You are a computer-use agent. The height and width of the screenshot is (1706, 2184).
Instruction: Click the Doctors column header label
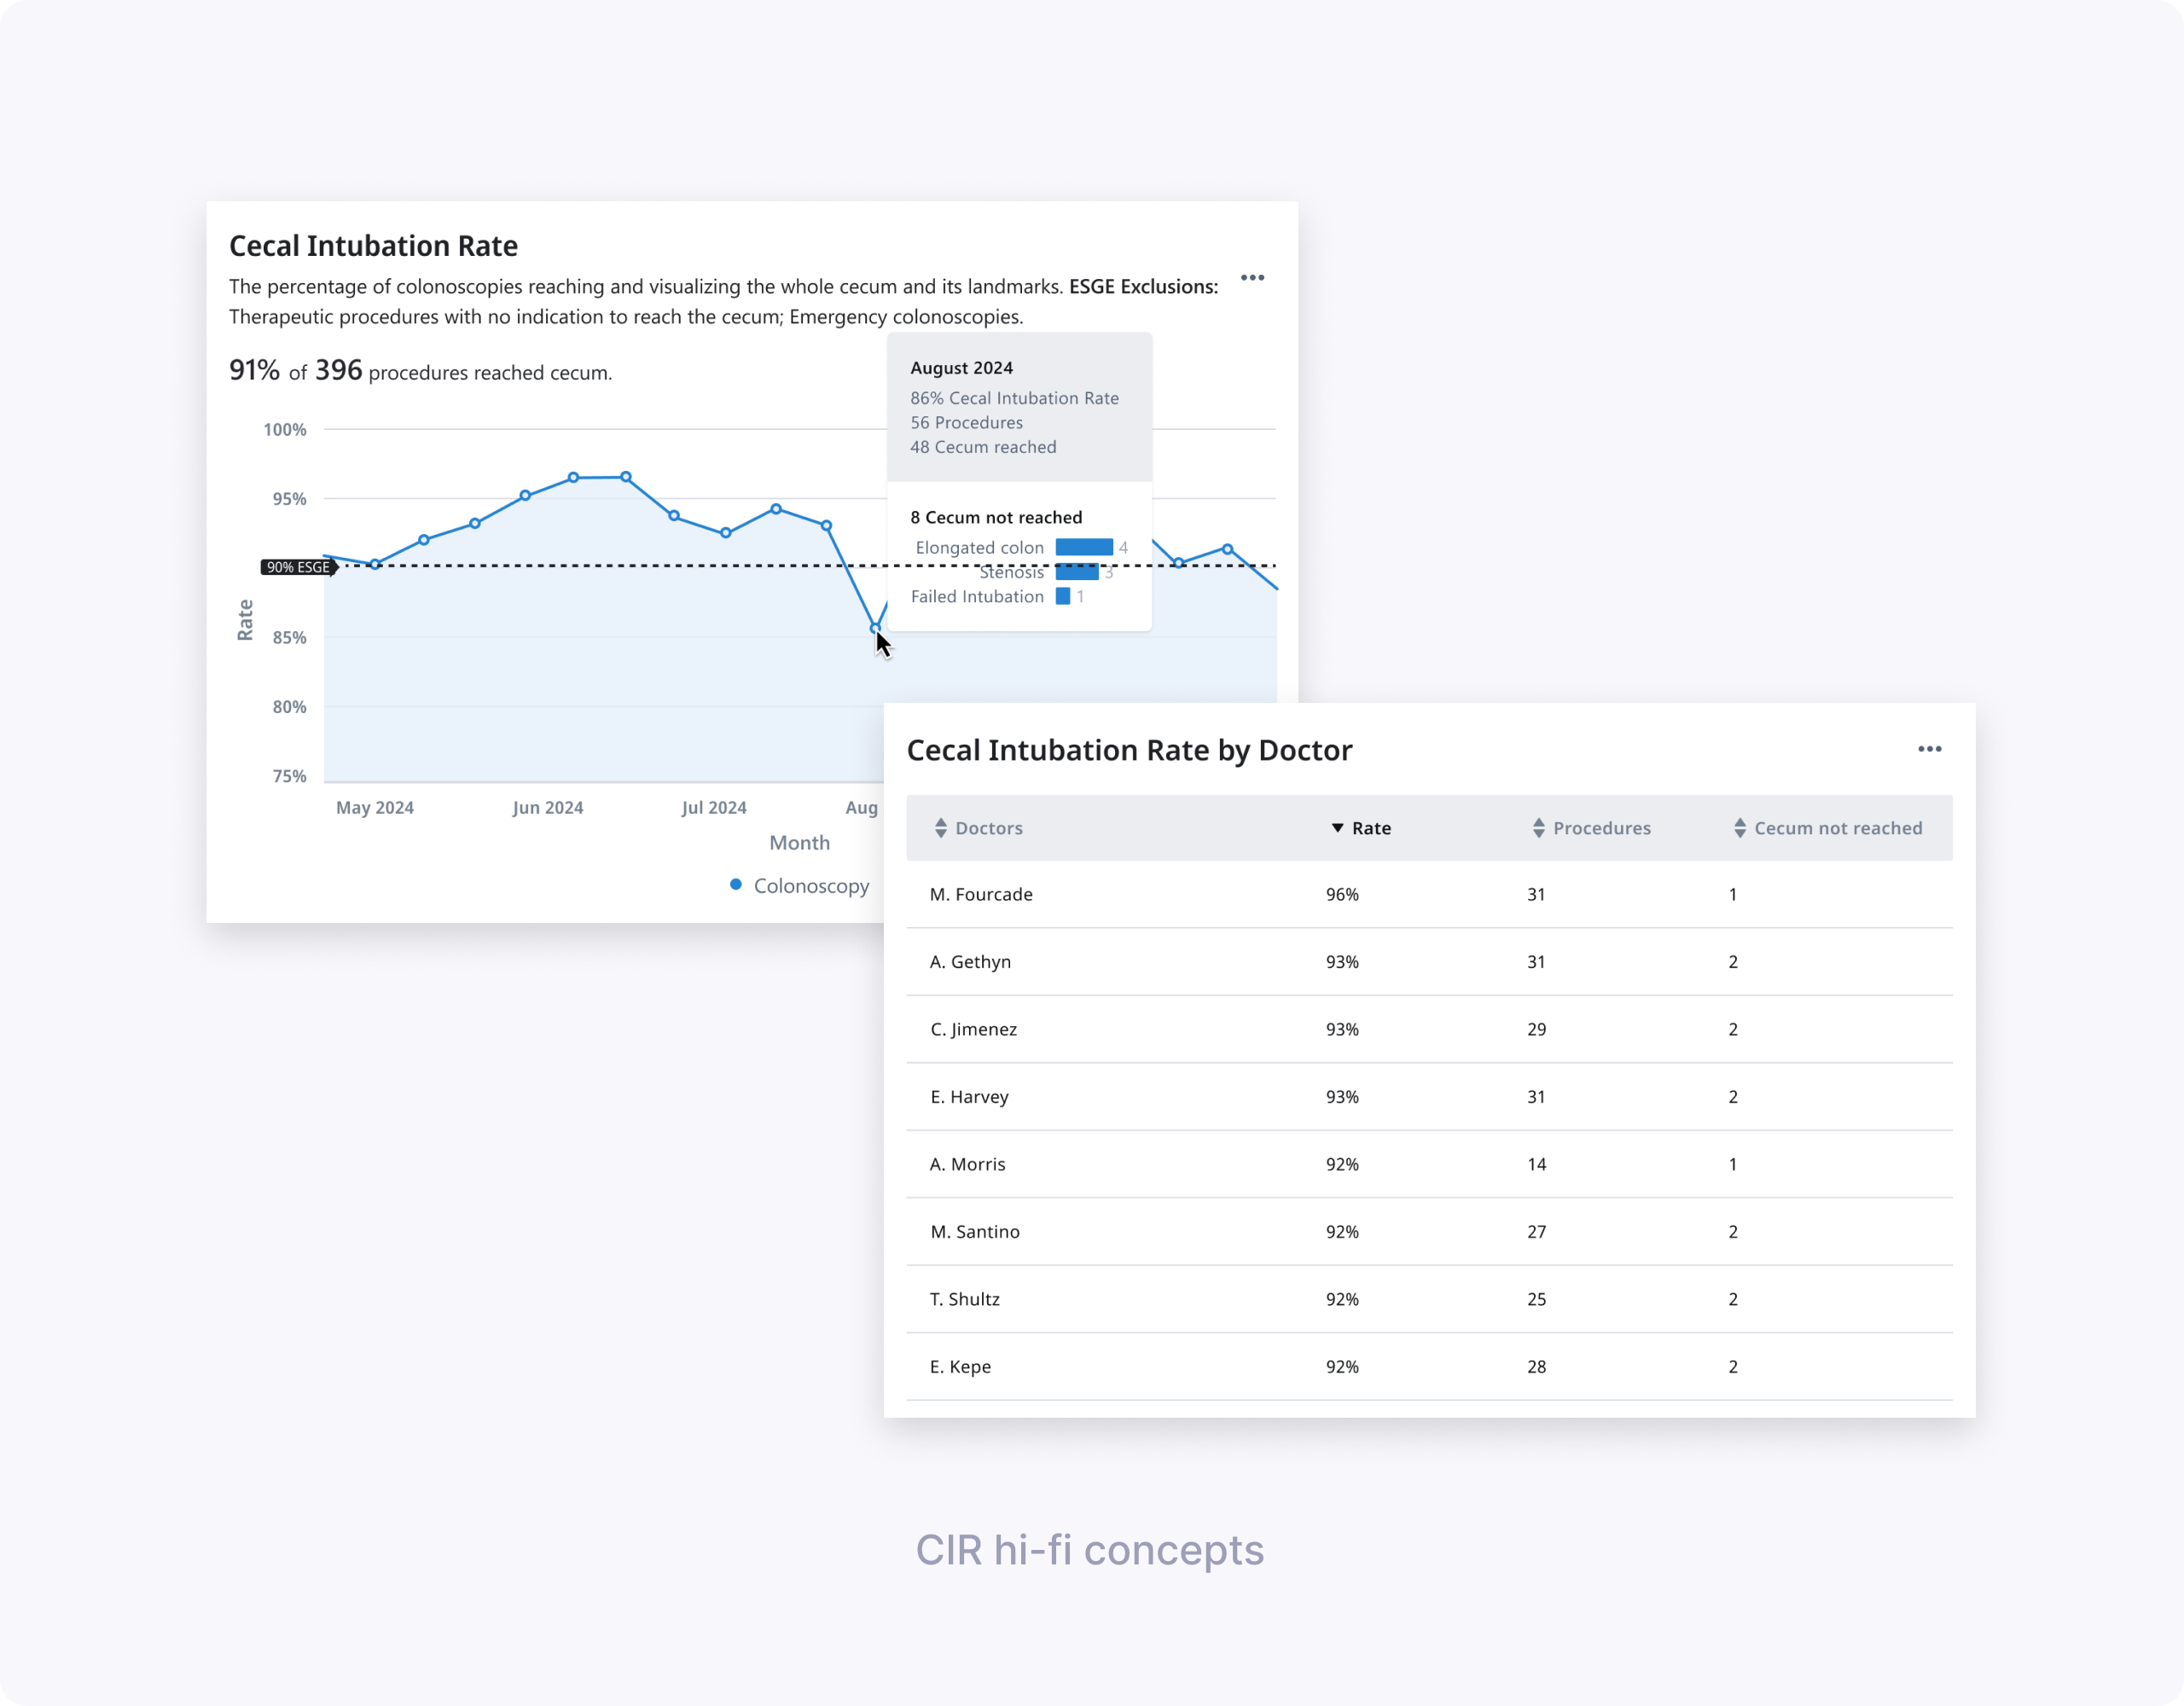click(x=988, y=828)
